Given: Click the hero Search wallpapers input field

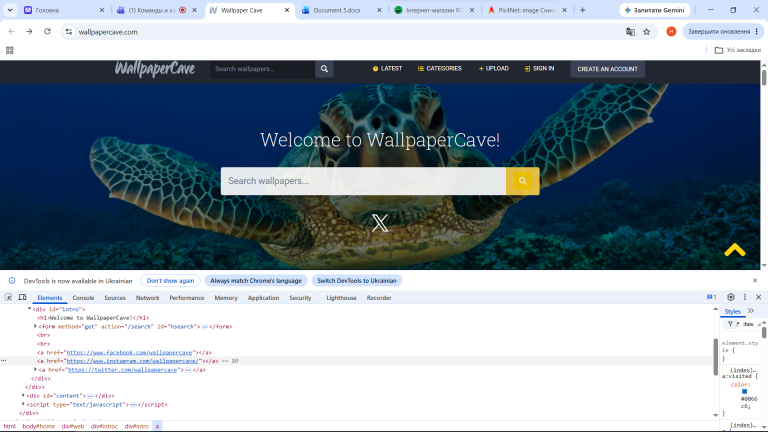Looking at the screenshot, I should click(x=363, y=181).
